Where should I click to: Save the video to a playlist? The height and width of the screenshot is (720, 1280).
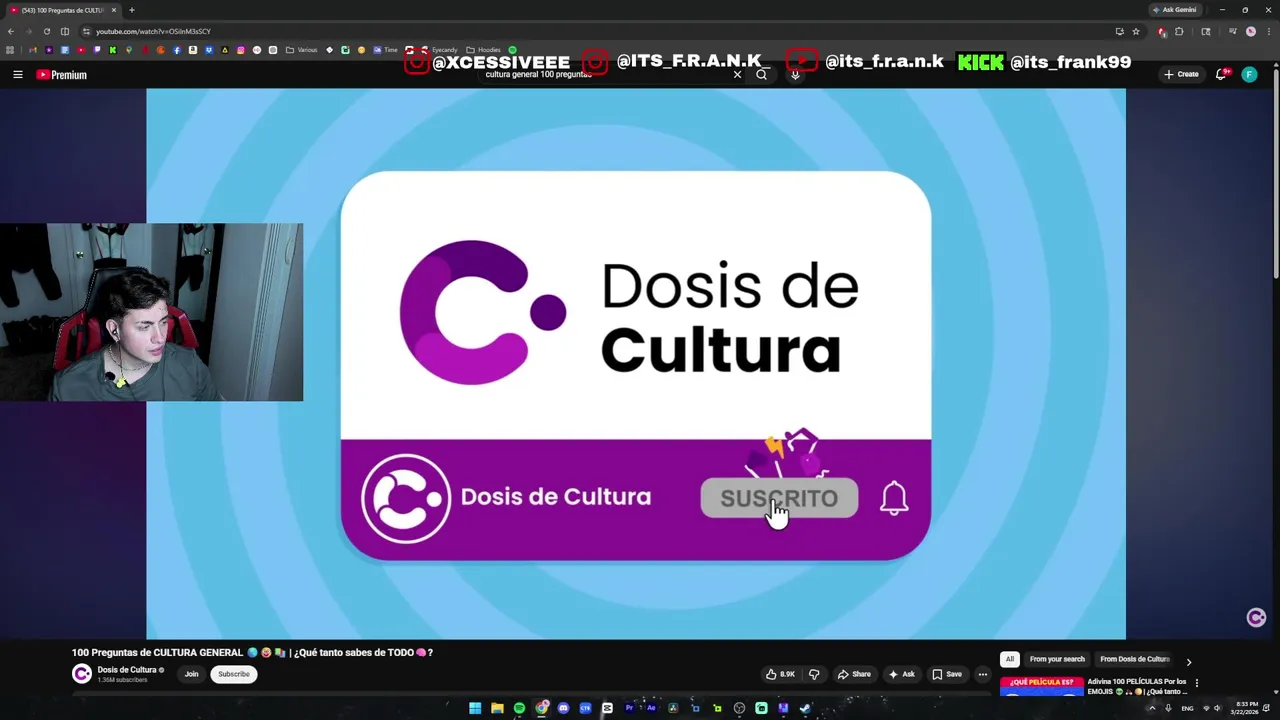(946, 674)
